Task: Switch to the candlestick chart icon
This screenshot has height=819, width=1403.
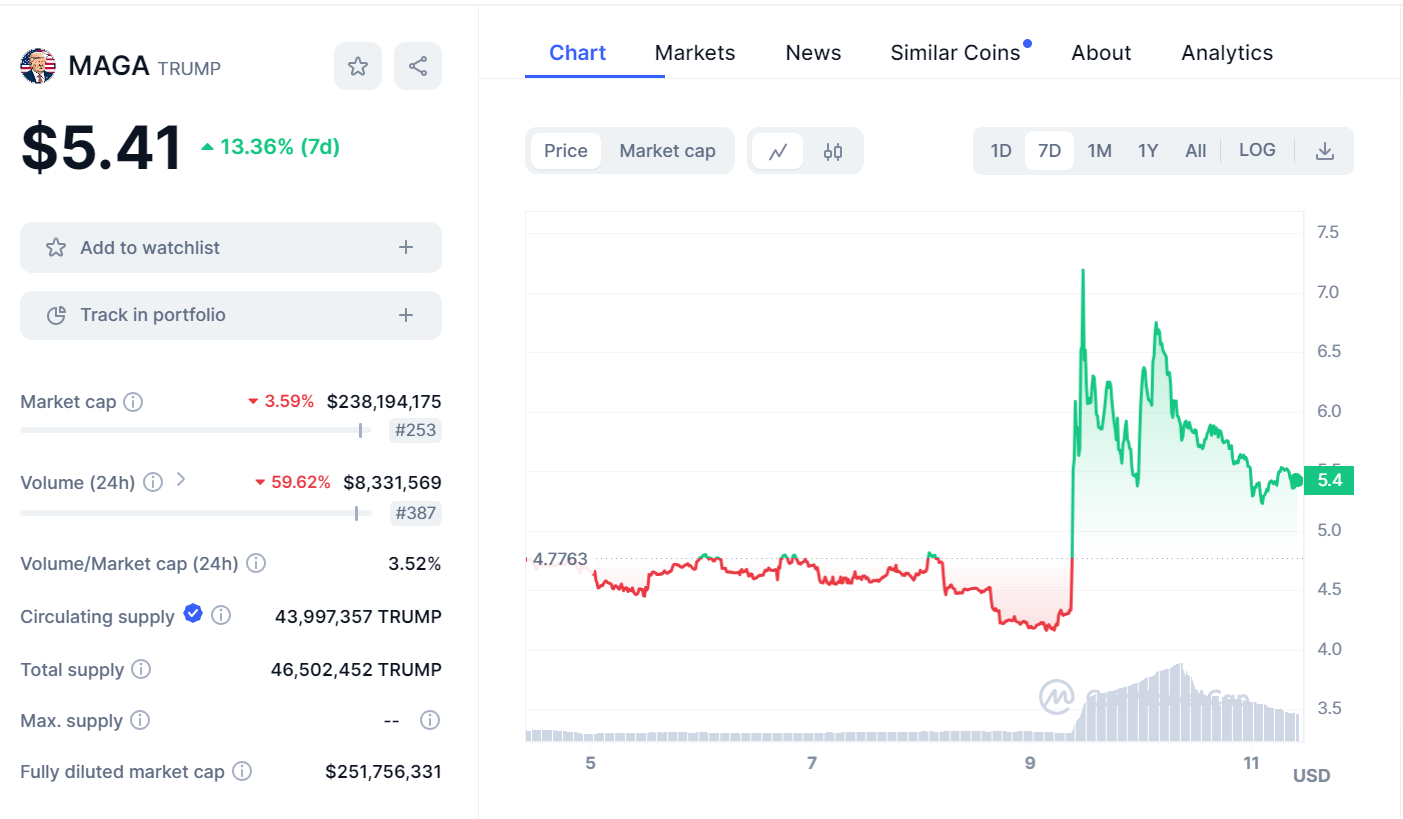Action: click(x=833, y=151)
